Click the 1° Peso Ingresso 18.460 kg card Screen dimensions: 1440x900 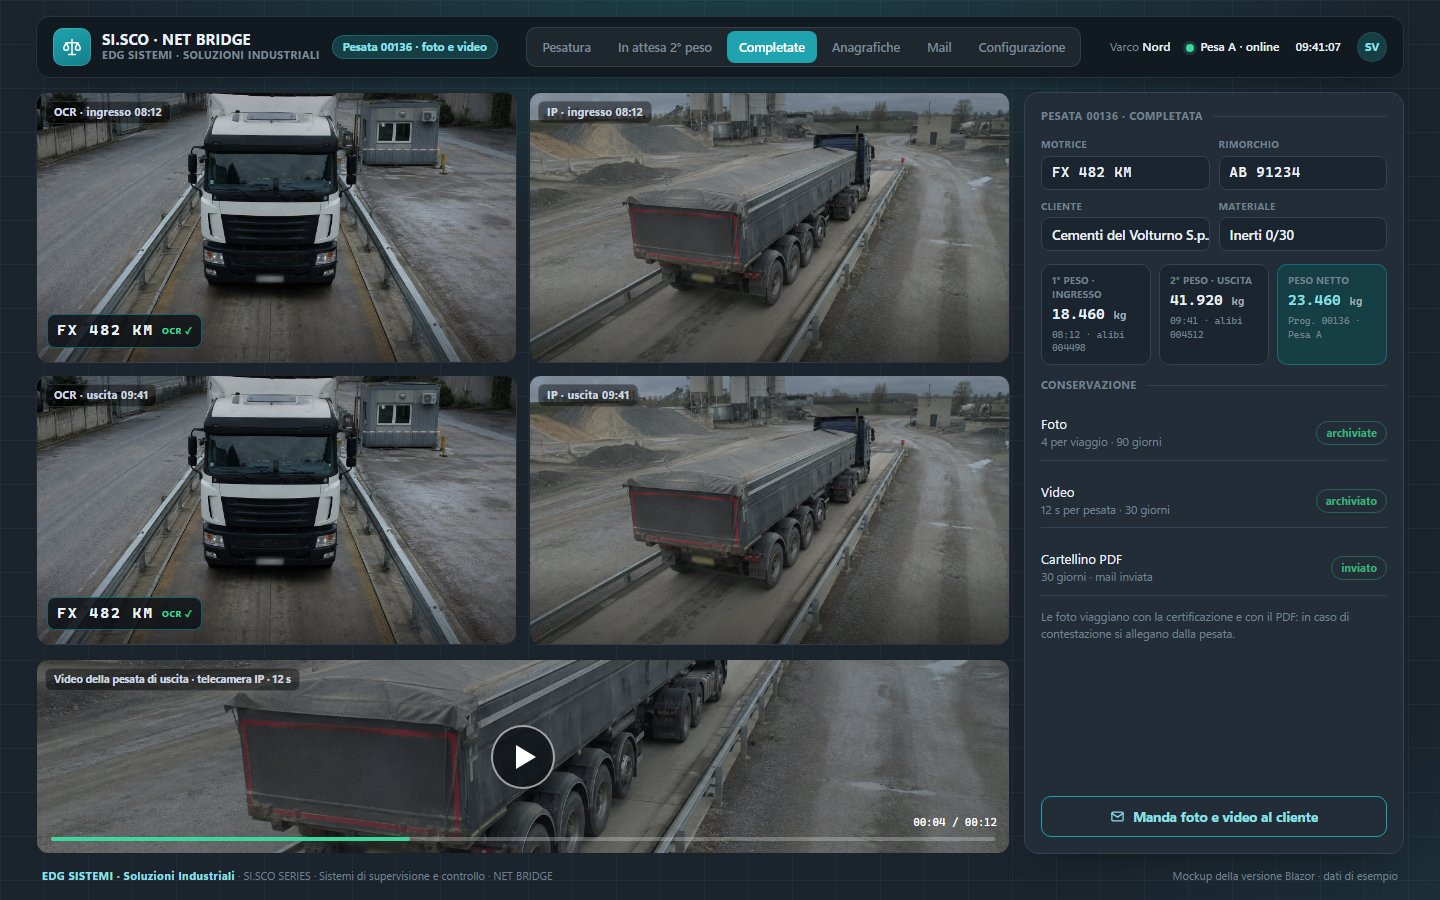point(1095,314)
